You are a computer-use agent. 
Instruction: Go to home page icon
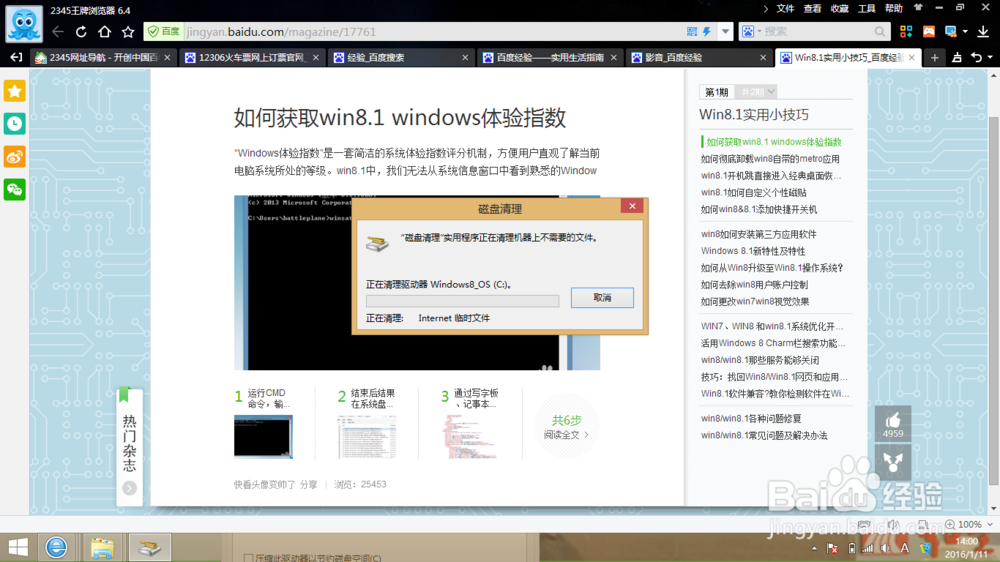coord(105,32)
